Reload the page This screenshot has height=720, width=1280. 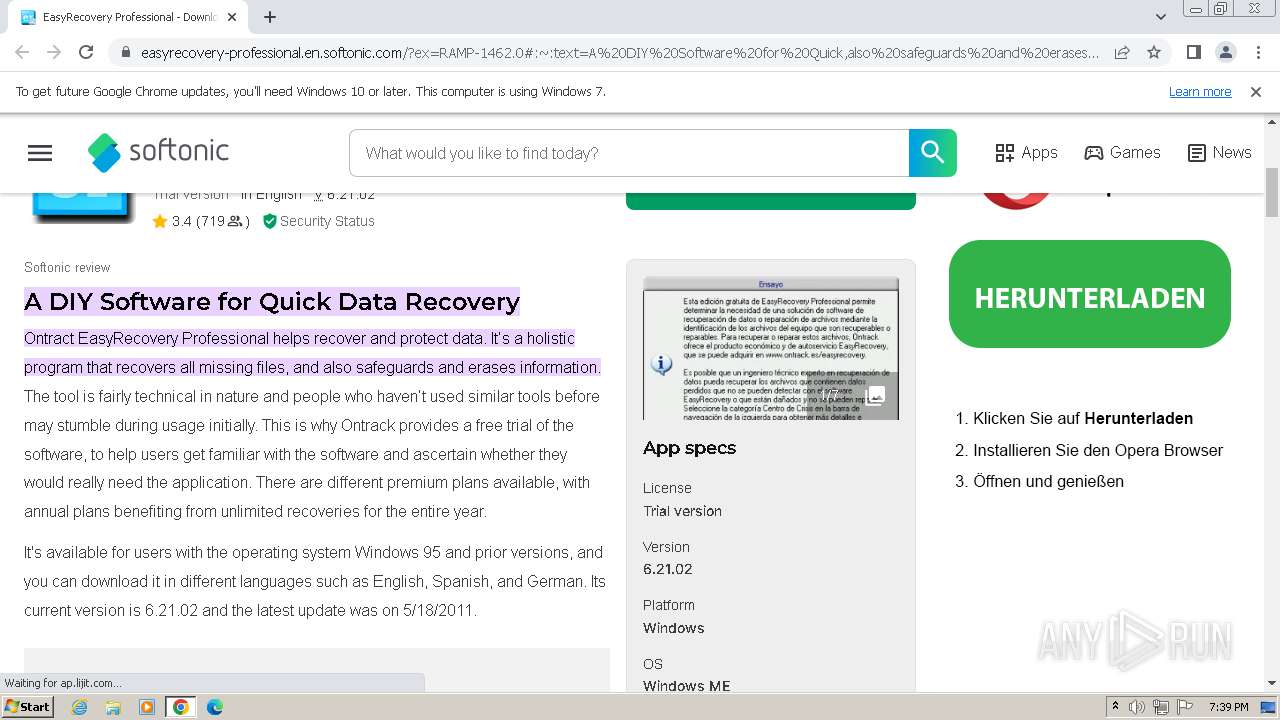(86, 52)
